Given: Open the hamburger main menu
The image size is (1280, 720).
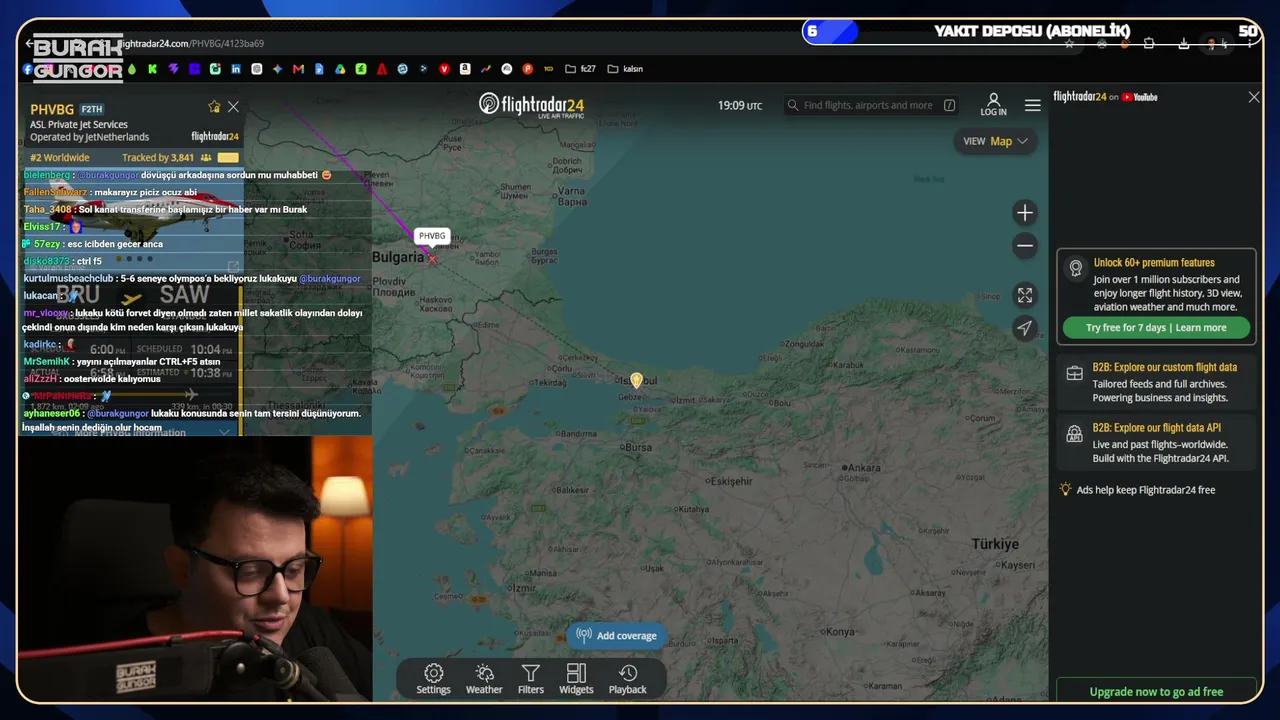Looking at the screenshot, I should tap(1033, 105).
